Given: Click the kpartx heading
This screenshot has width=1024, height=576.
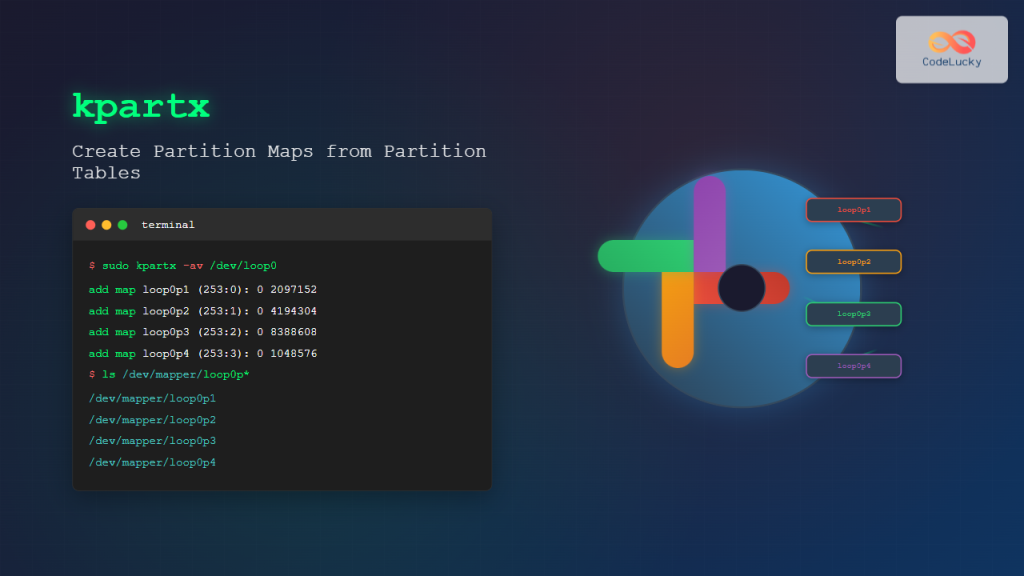Looking at the screenshot, I should pyautogui.click(x=140, y=105).
